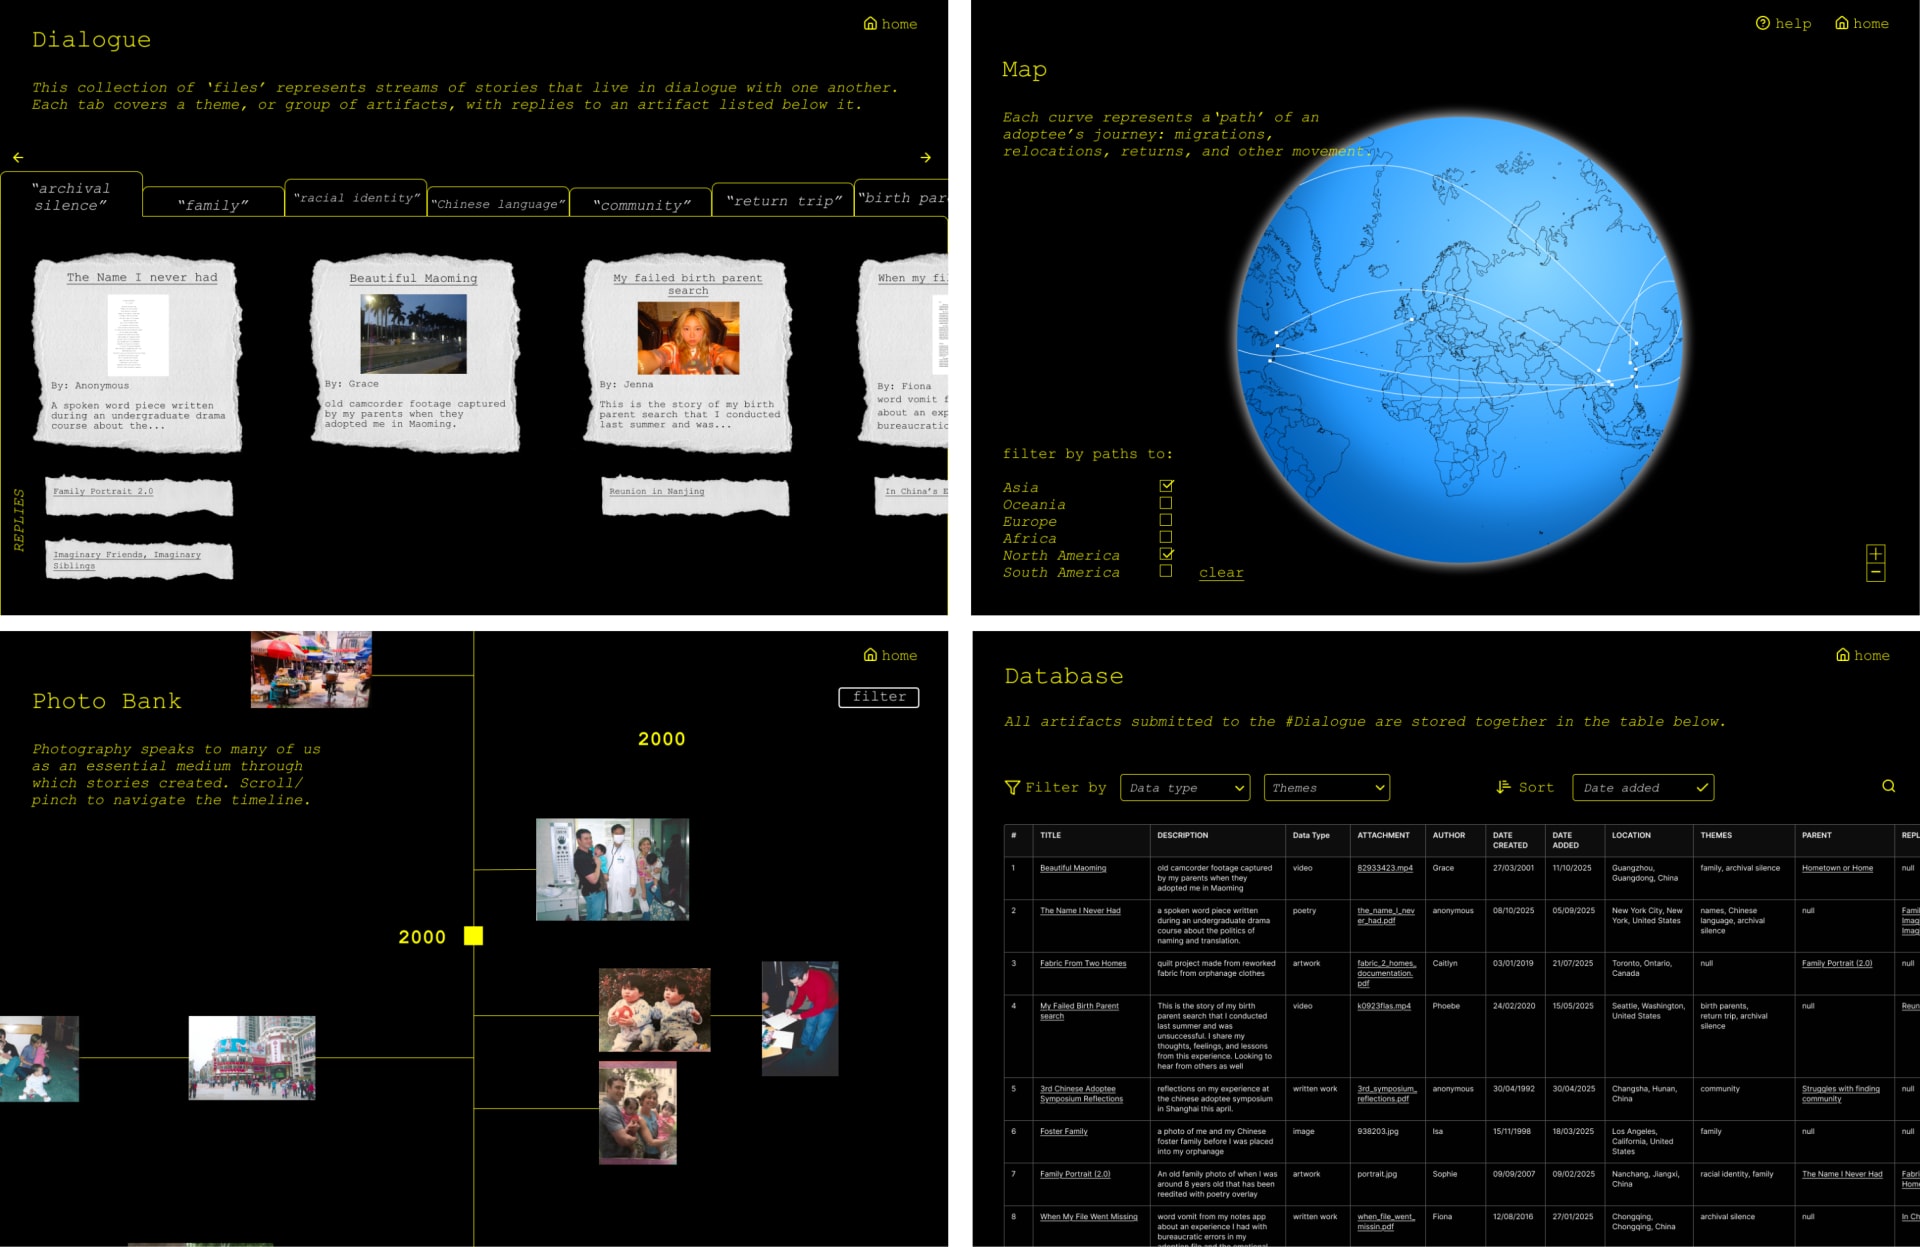Open the My failed birth parent search photo
The image size is (1920, 1247).
pyautogui.click(x=688, y=338)
